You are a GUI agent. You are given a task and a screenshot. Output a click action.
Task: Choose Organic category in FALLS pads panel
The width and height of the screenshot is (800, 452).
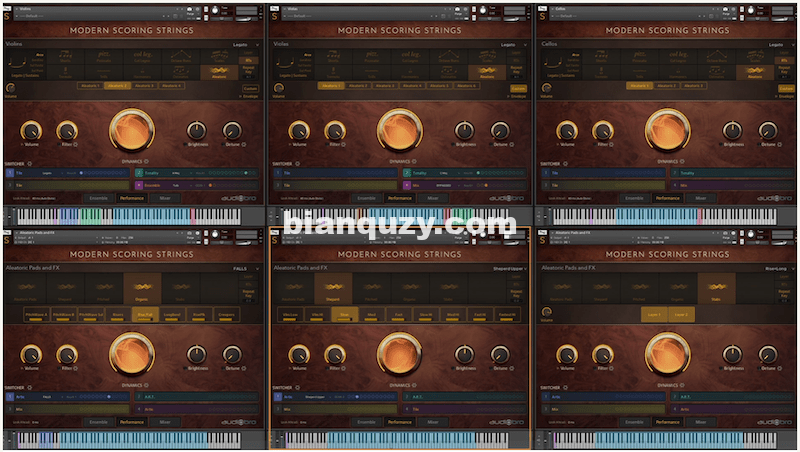click(x=142, y=288)
